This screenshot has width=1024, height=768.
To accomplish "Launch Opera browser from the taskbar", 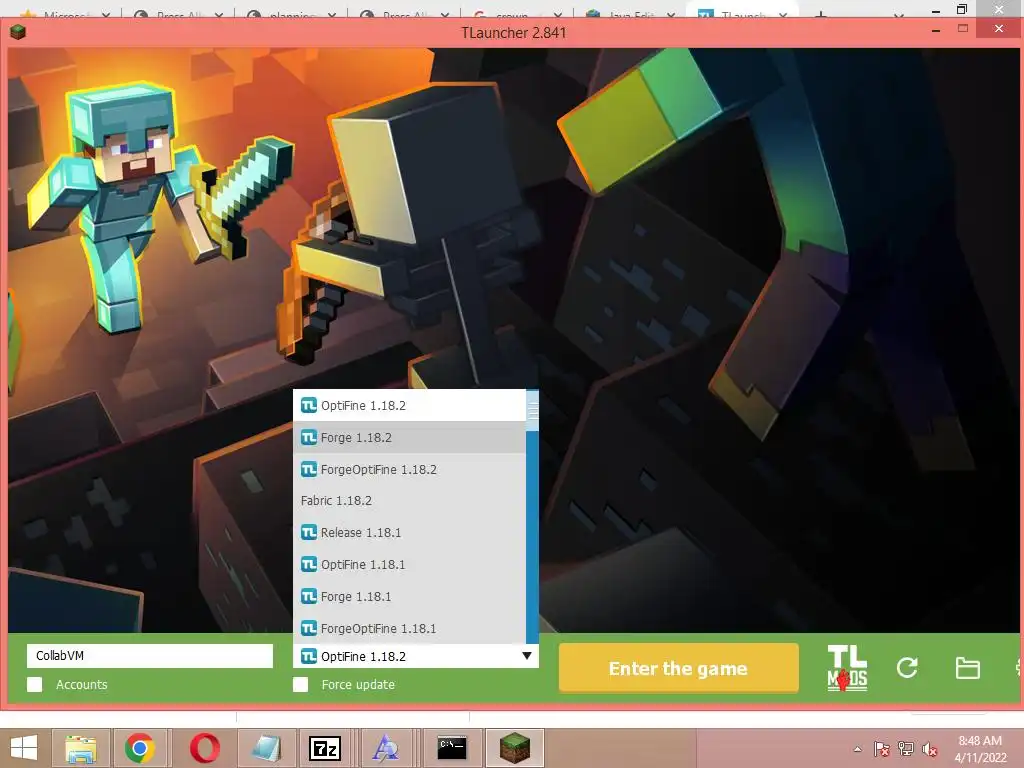I will [x=204, y=748].
